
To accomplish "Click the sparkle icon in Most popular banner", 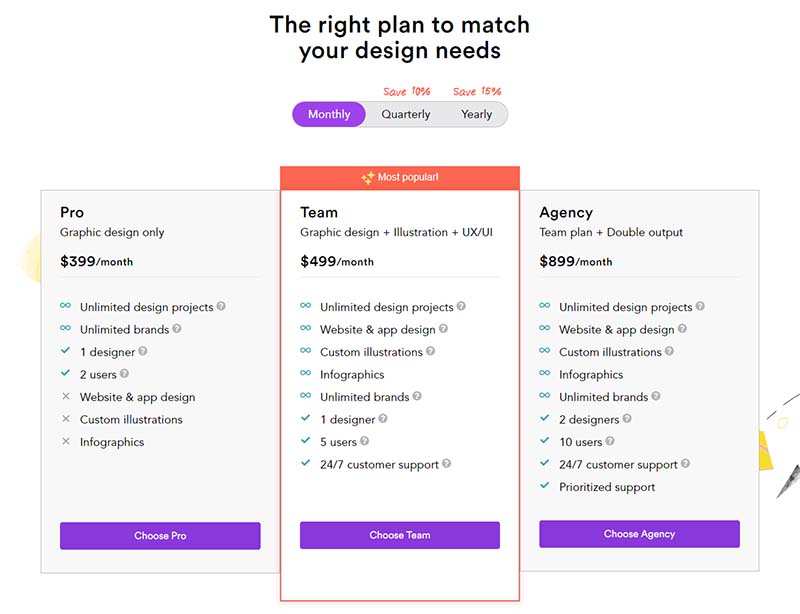I will pyautogui.click(x=368, y=178).
